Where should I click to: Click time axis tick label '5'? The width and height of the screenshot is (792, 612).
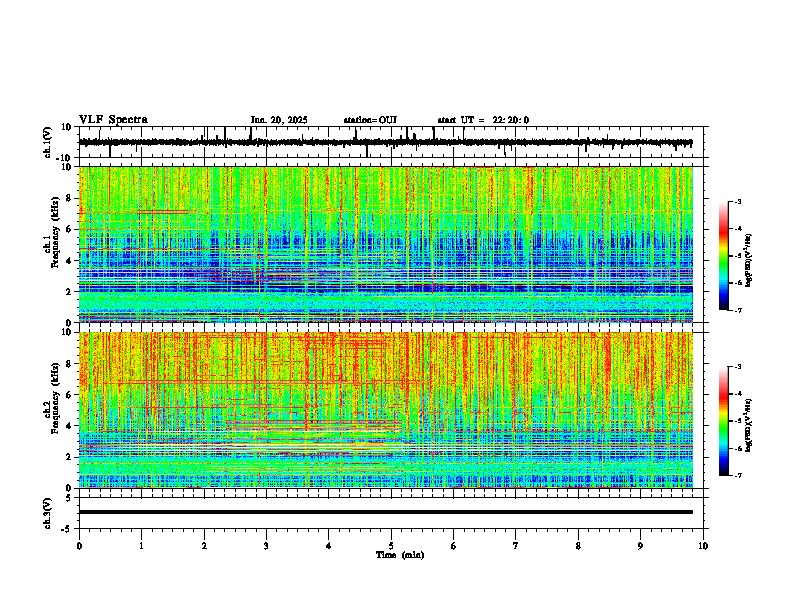click(391, 546)
